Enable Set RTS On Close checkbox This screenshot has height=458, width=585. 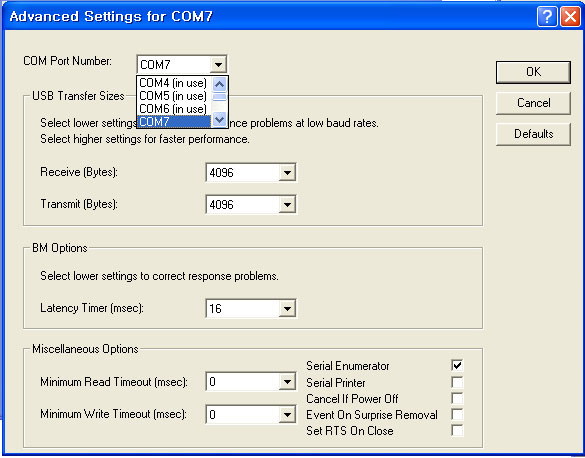point(457,430)
